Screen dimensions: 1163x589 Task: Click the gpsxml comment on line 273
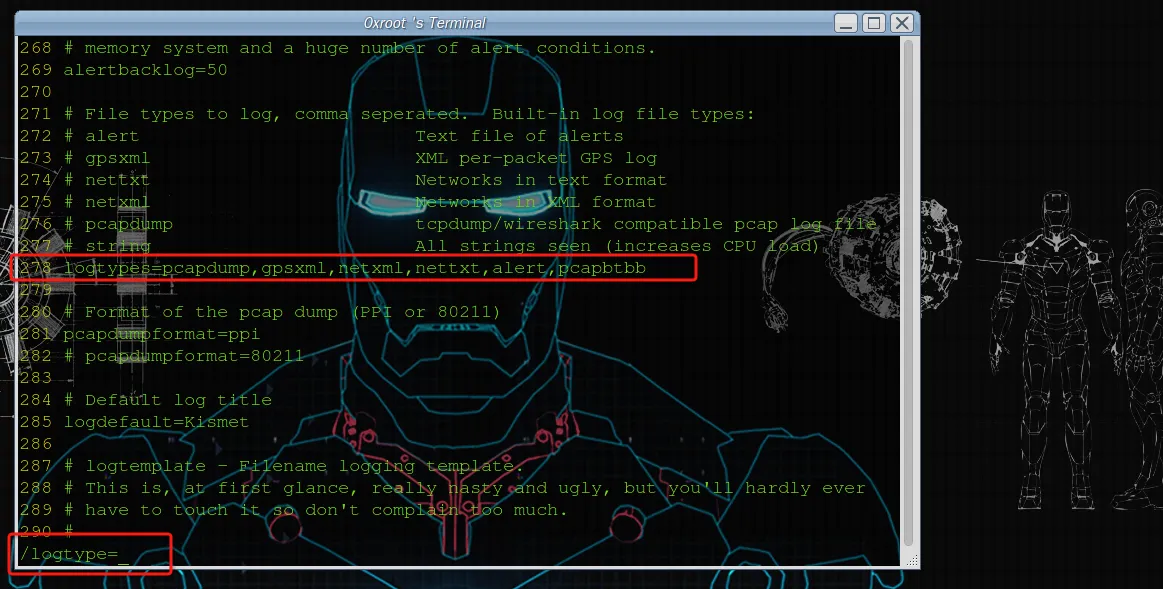[x=116, y=158]
